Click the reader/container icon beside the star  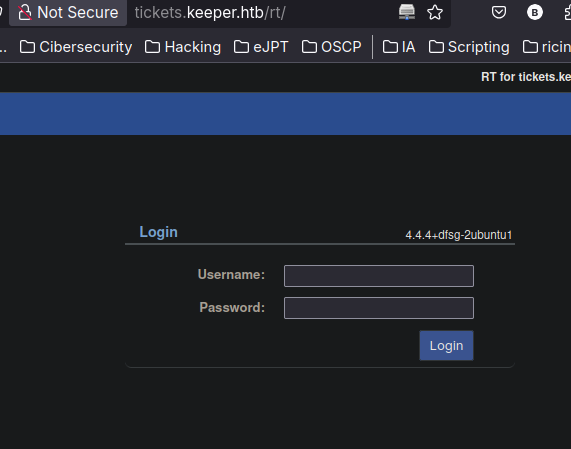pyautogui.click(x=407, y=12)
